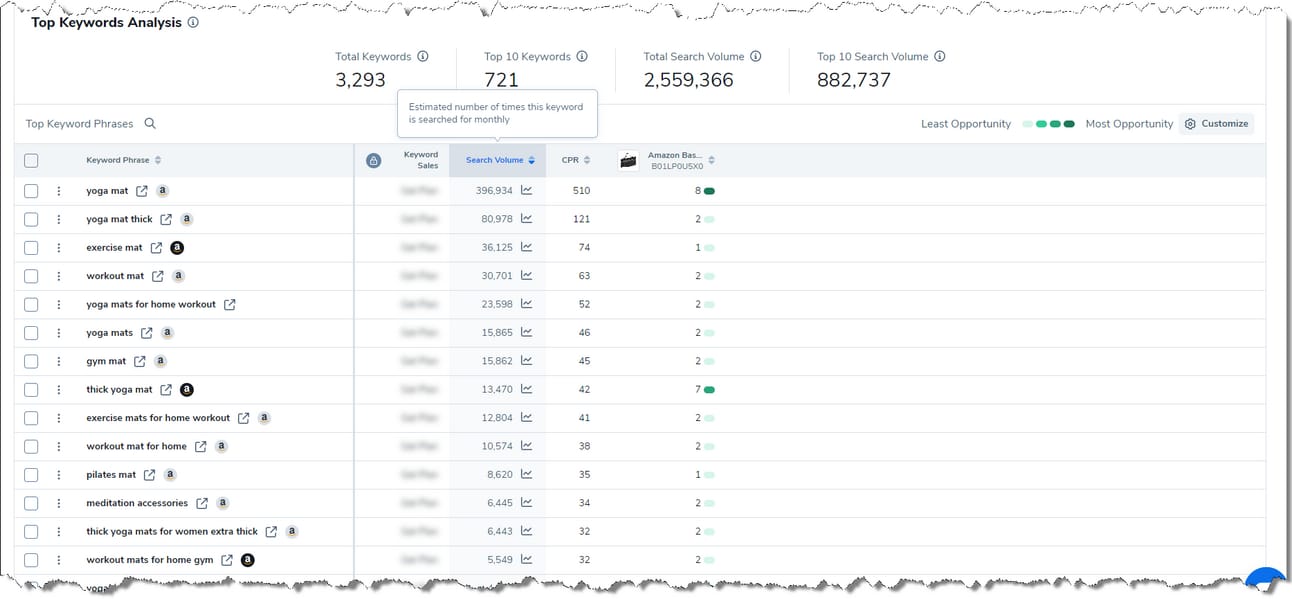Click the darkest green opportunity legend dot
Viewport: 1292px width, 599px height.
point(1069,124)
